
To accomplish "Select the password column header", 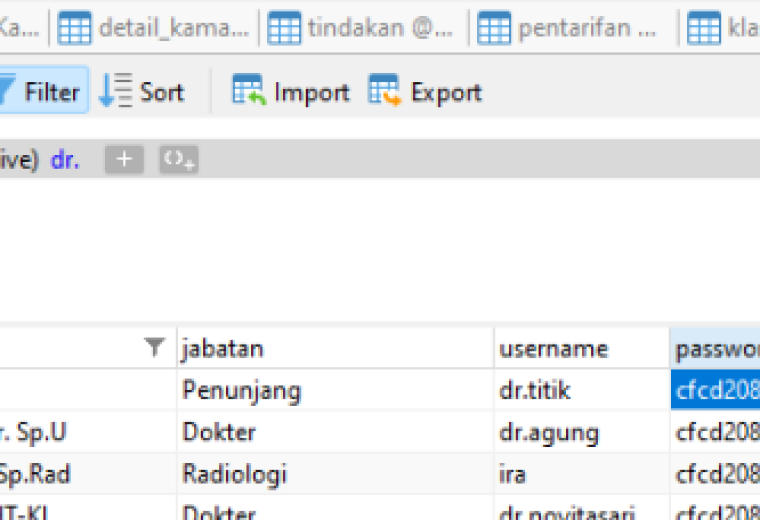I will pyautogui.click(x=715, y=348).
